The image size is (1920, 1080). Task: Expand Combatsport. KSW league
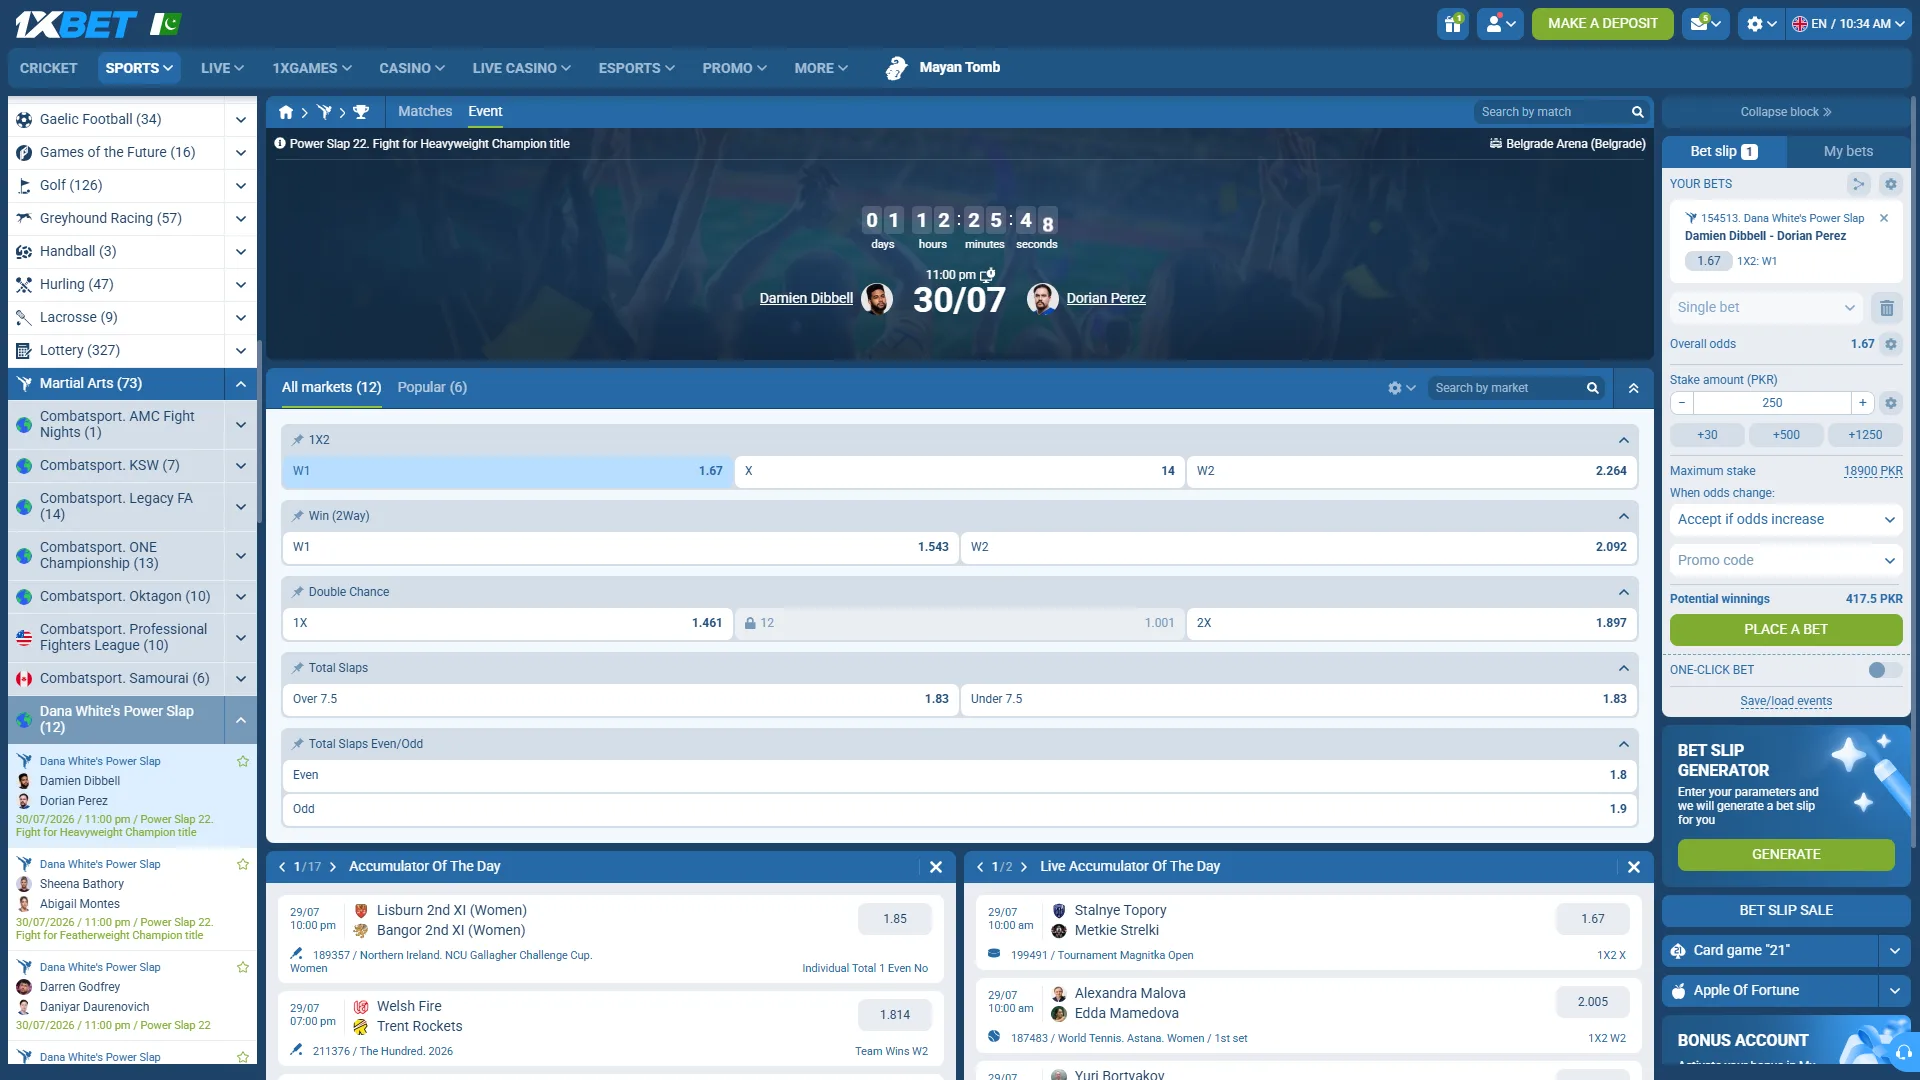click(x=240, y=466)
